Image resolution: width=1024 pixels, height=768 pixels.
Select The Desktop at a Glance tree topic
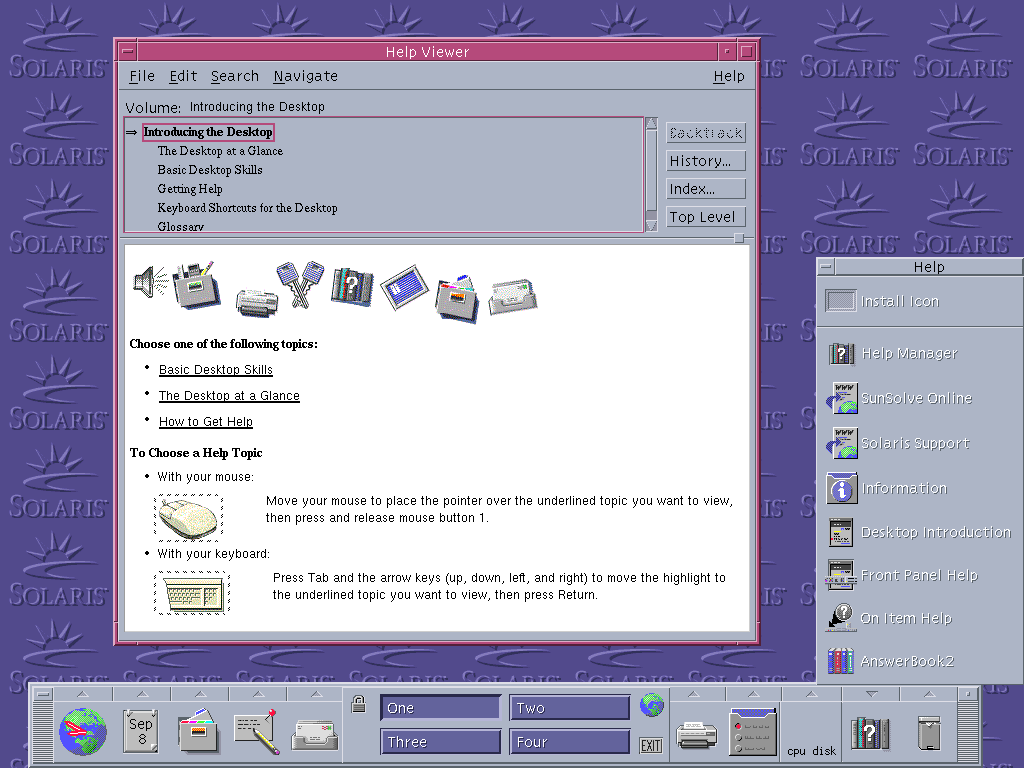(220, 151)
